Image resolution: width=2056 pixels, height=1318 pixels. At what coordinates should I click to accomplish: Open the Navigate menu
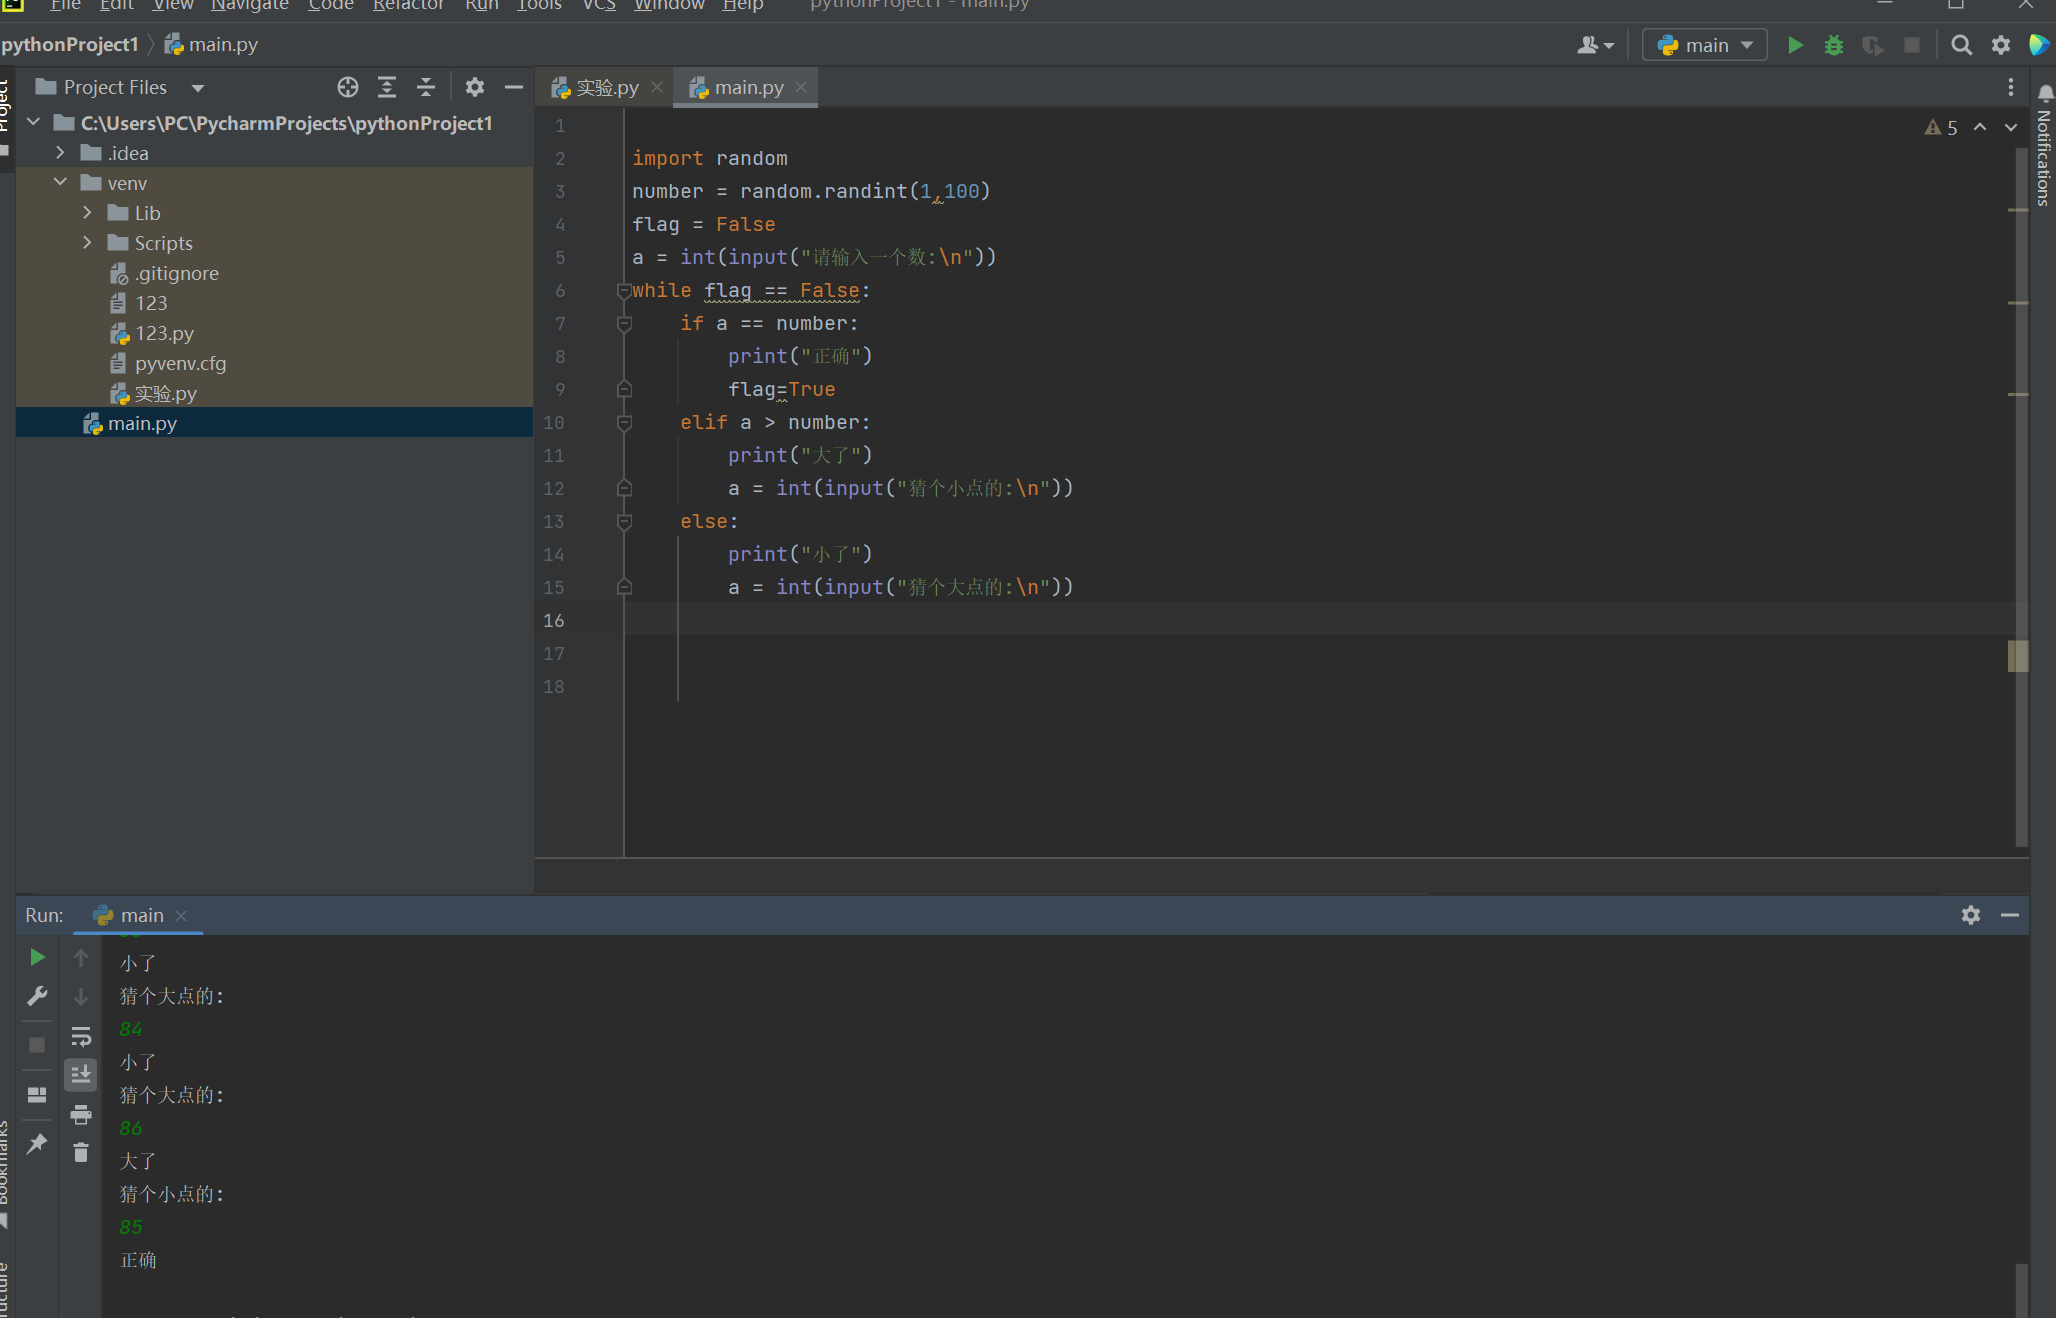[249, 6]
